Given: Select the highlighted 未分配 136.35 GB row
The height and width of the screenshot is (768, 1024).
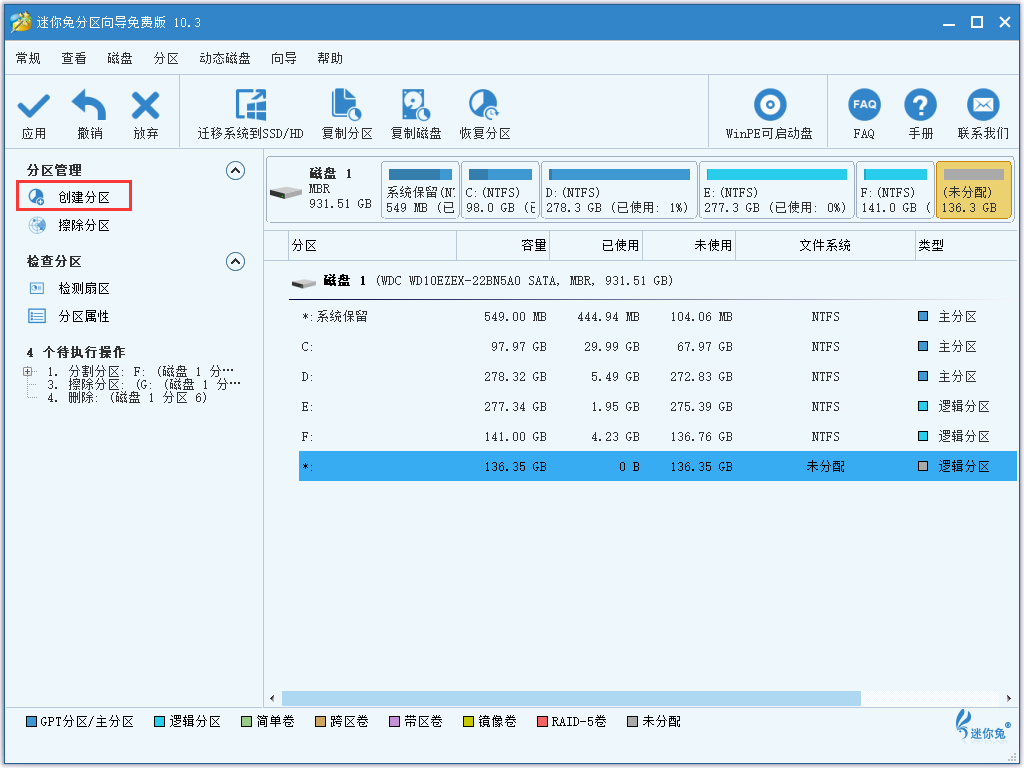Looking at the screenshot, I should coord(658,466).
